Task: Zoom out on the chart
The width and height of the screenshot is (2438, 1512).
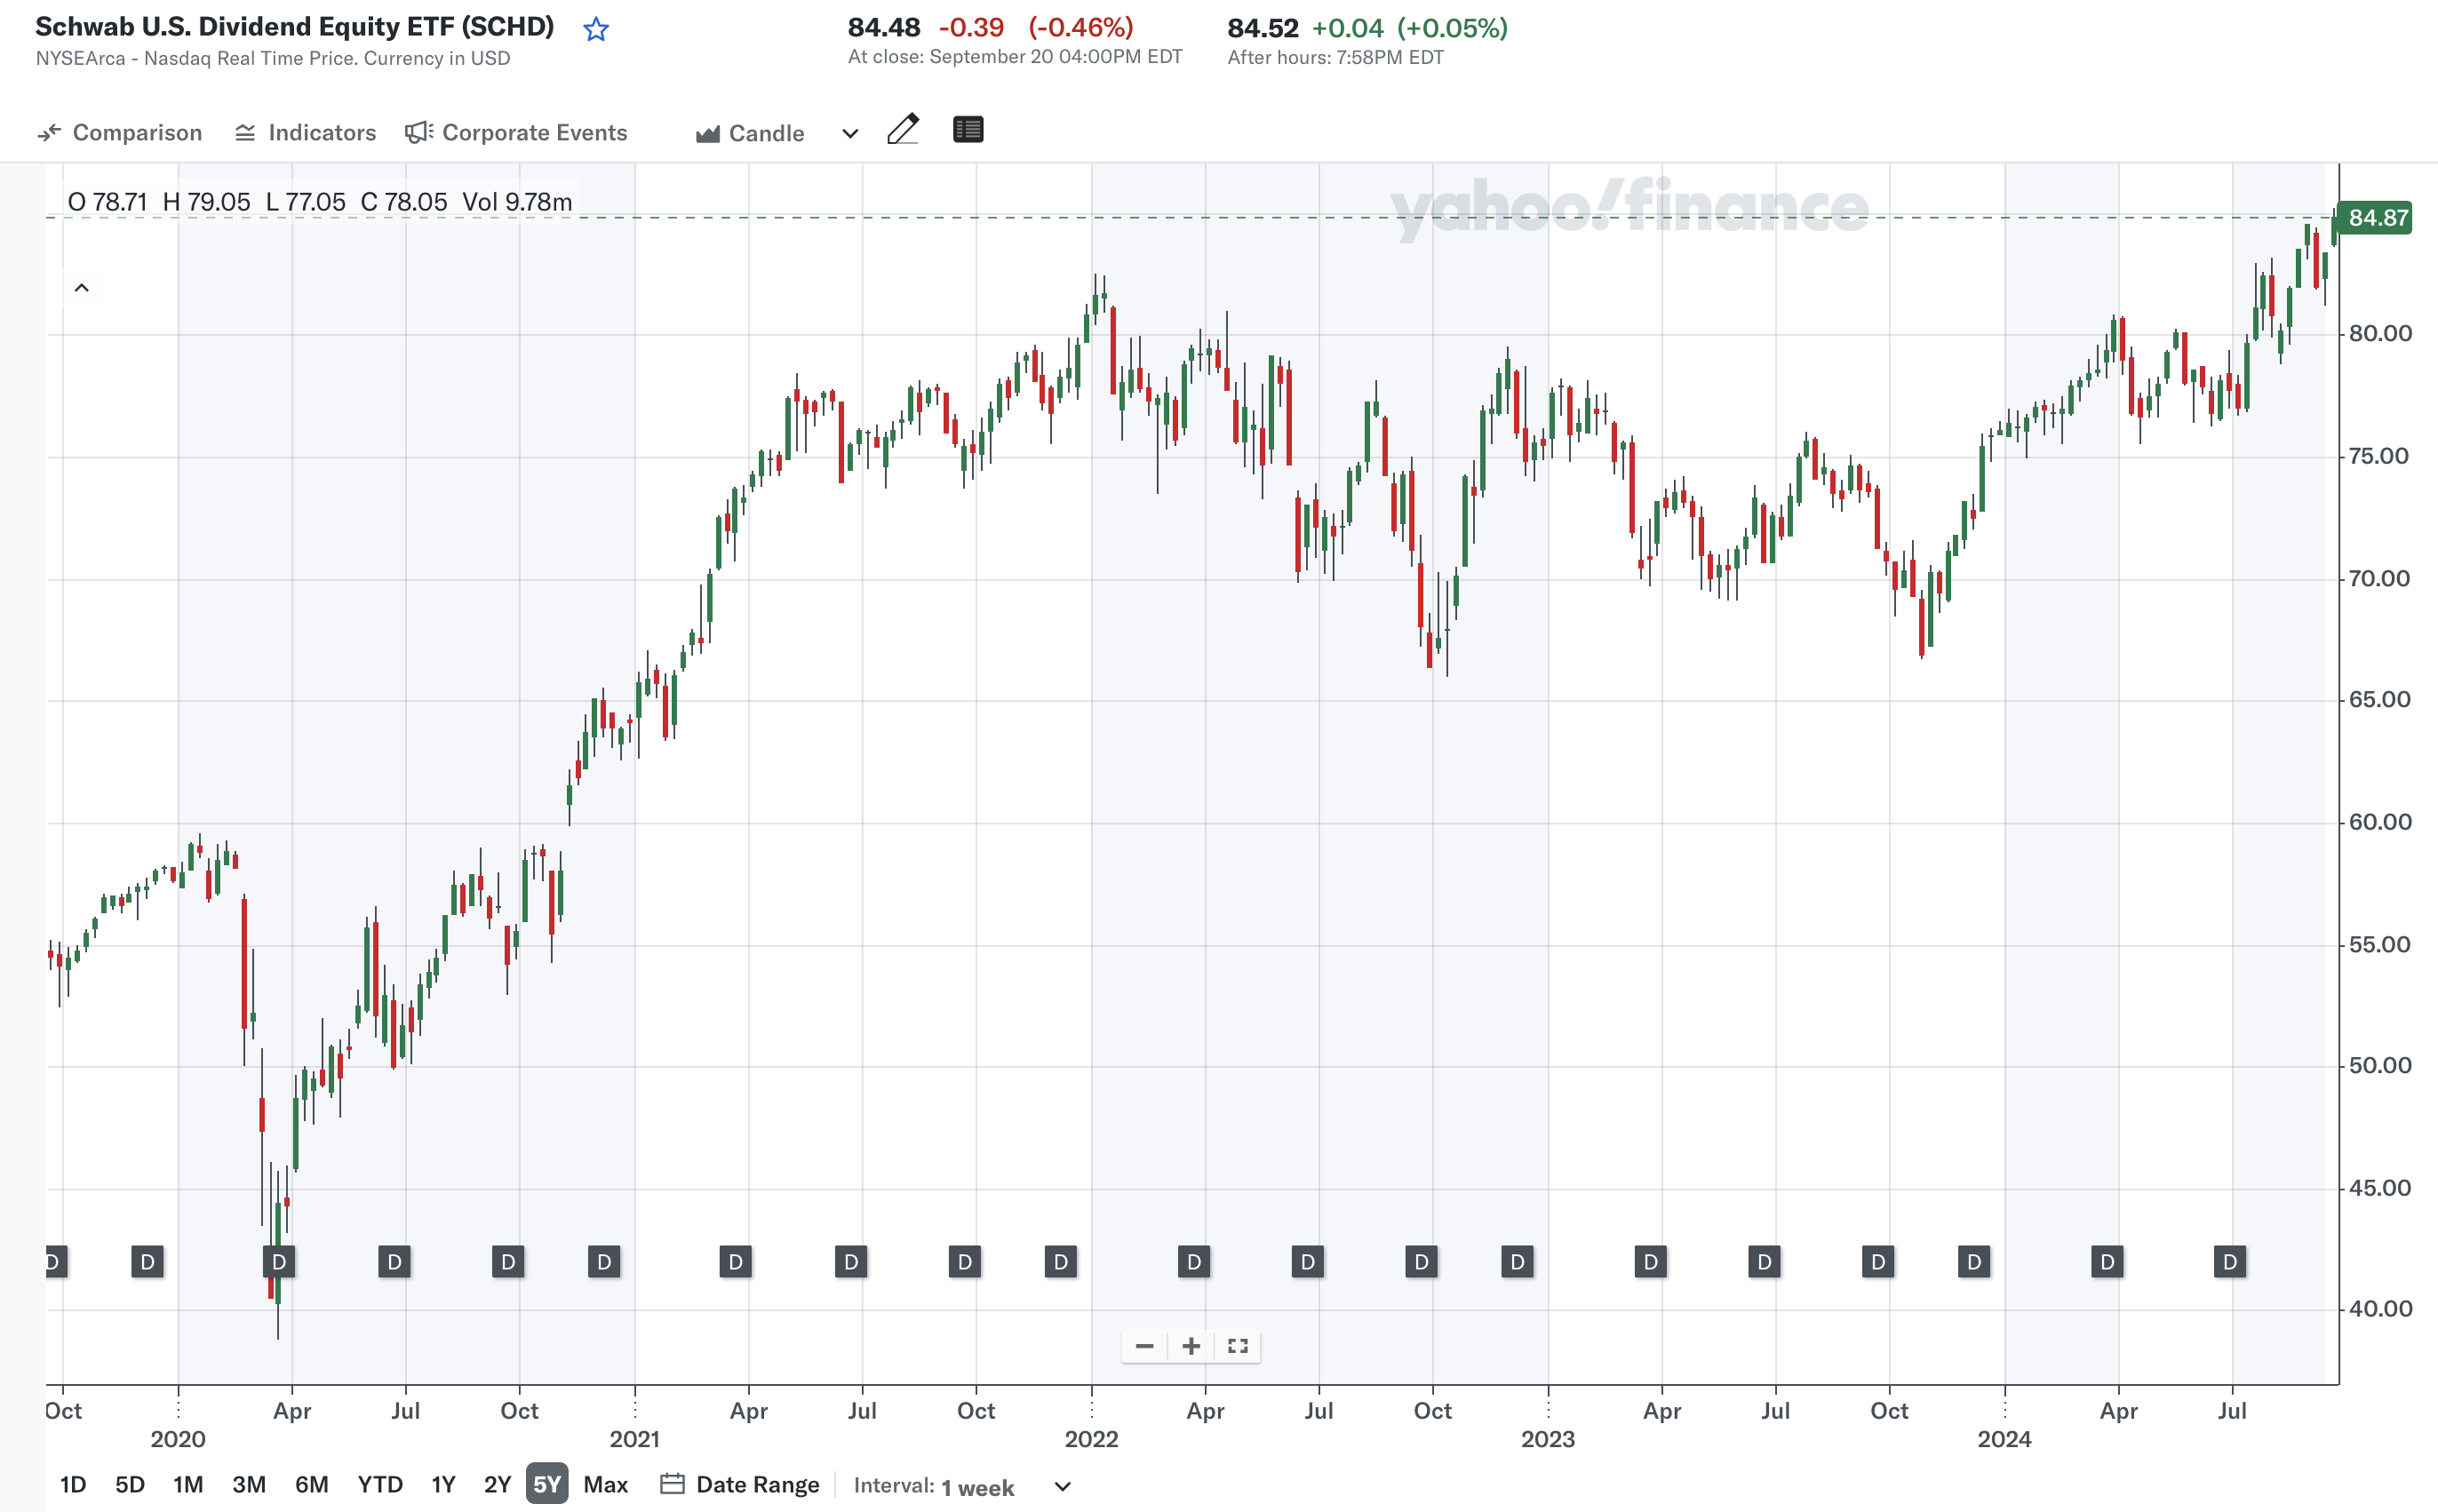Action: coord(1144,1346)
